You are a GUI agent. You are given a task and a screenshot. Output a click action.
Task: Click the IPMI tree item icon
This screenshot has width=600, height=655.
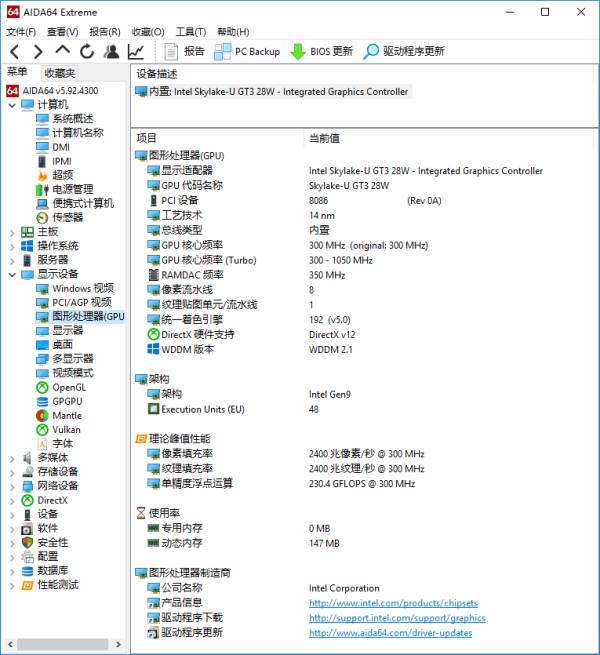(42, 161)
